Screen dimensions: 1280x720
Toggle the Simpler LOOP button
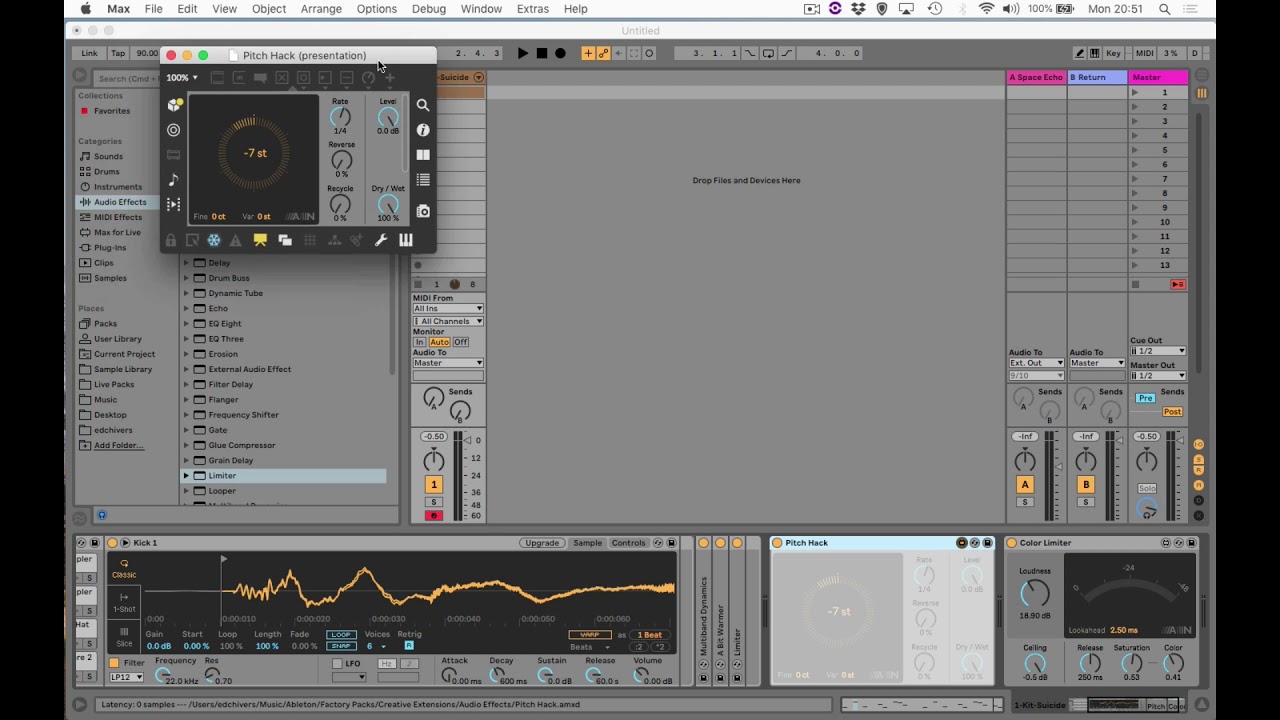pyautogui.click(x=341, y=635)
